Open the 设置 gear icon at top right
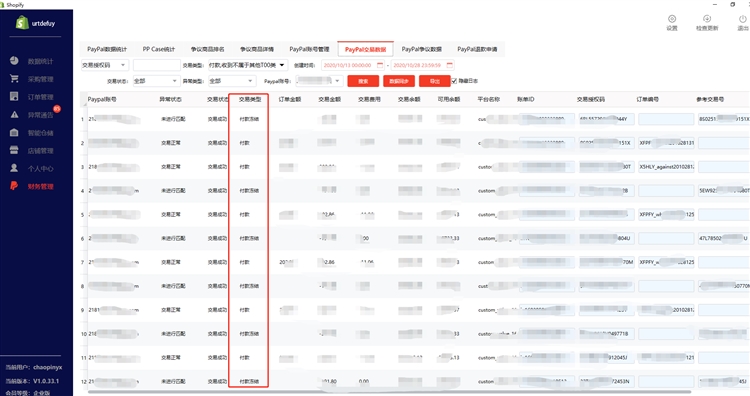The height and width of the screenshot is (396, 750). click(x=672, y=19)
